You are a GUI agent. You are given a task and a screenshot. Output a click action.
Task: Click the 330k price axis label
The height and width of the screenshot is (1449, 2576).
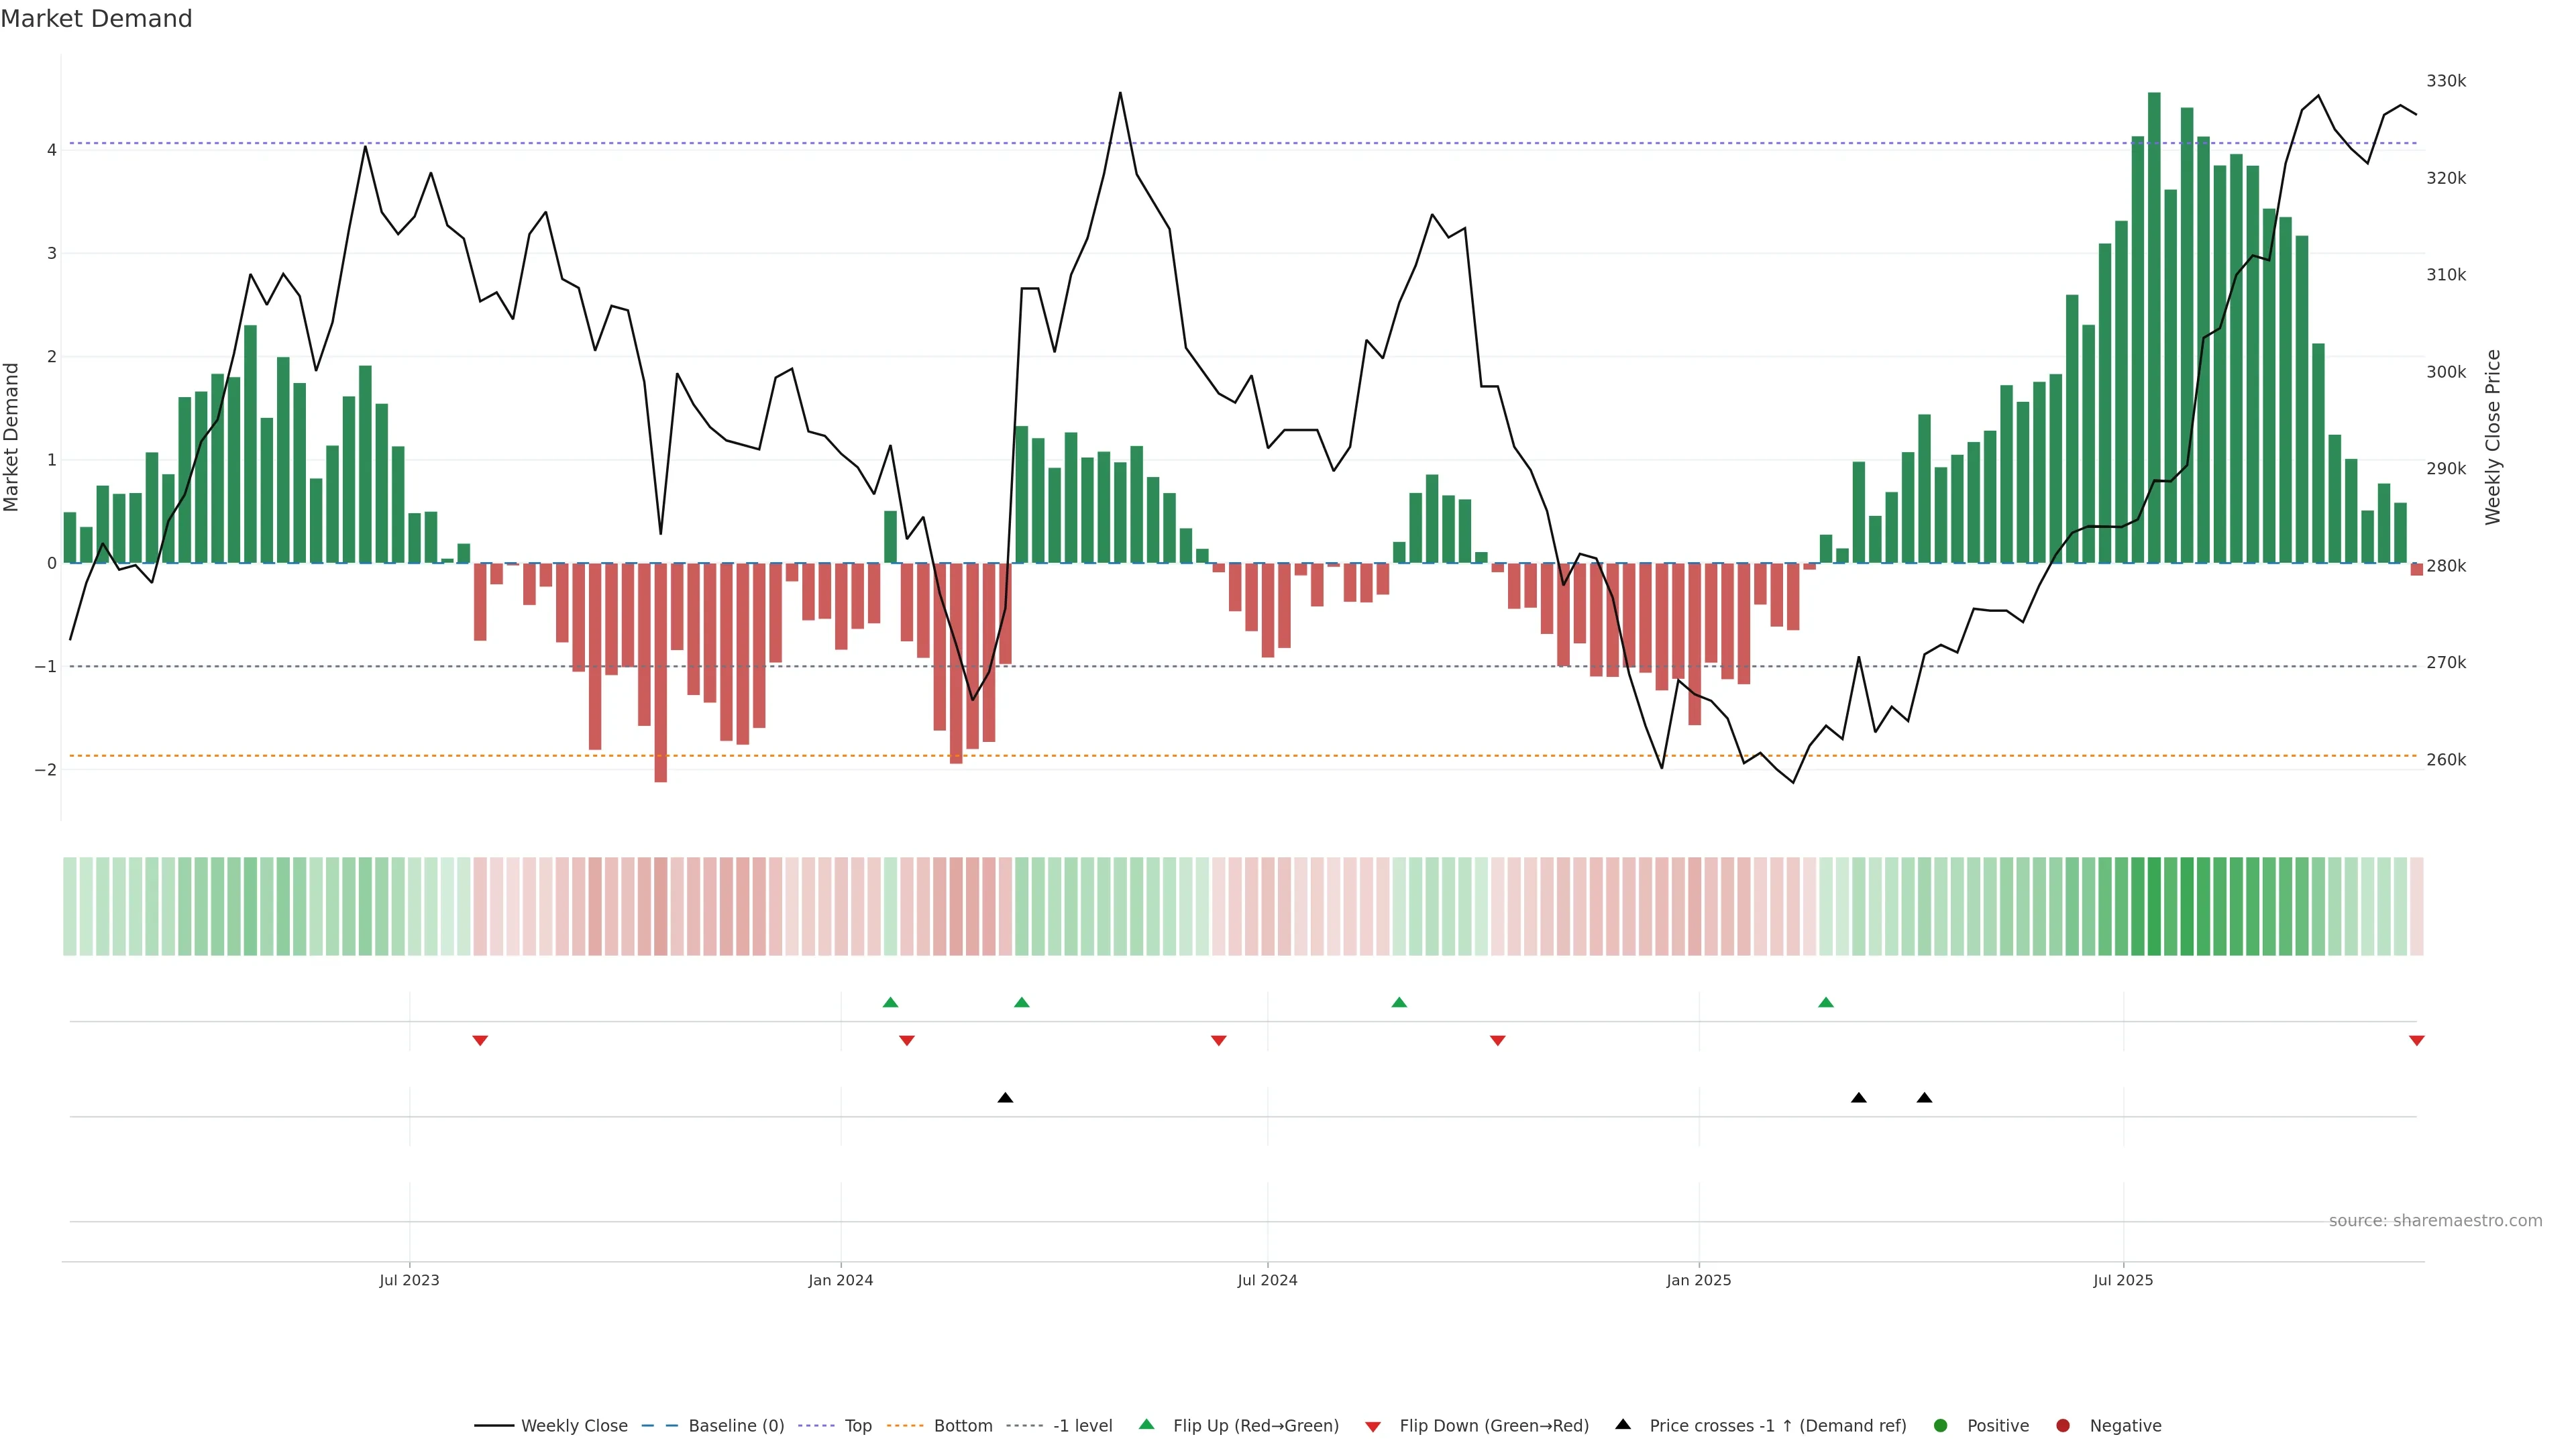tap(2446, 81)
